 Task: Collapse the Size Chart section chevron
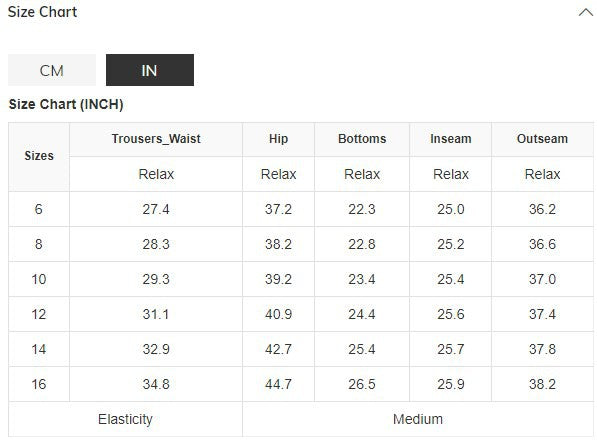pyautogui.click(x=586, y=13)
